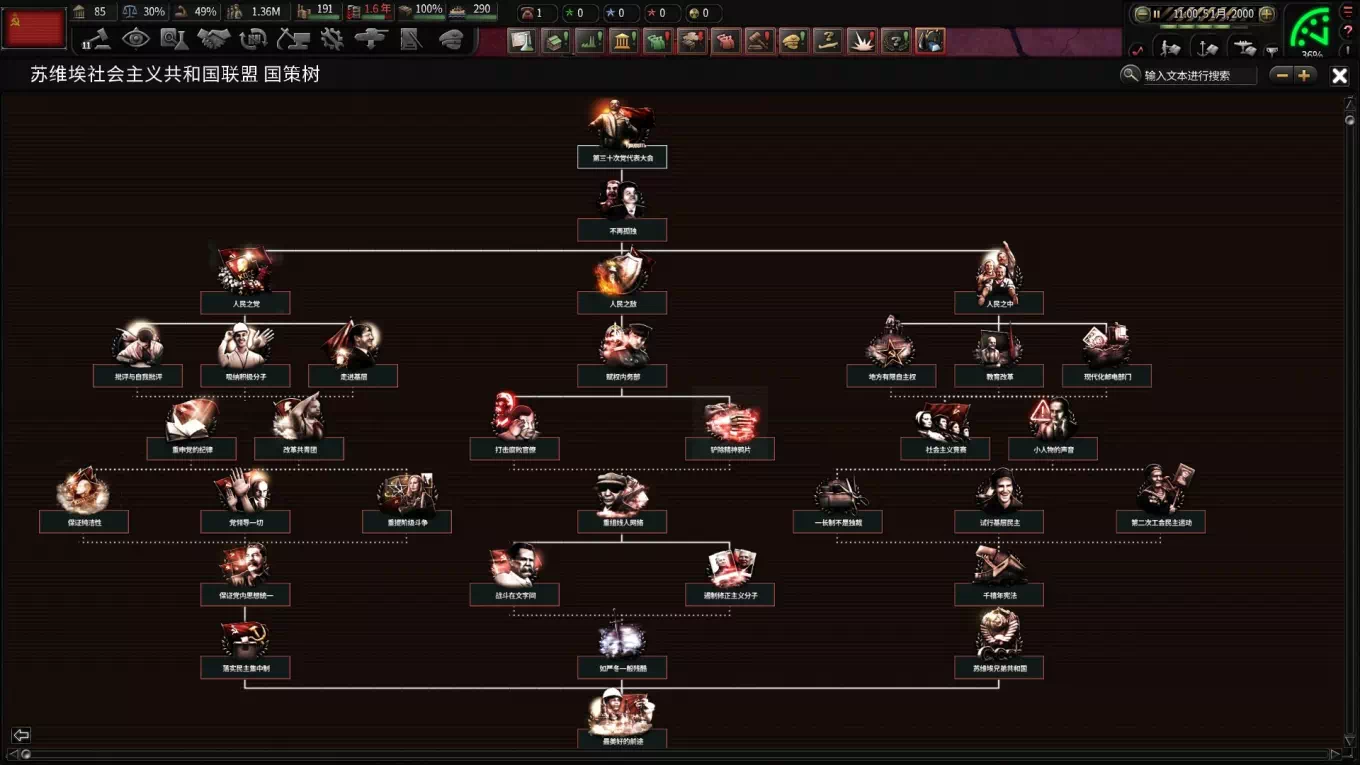Select the 赋权内务部 focus
Image resolution: width=1360 pixels, height=765 pixels.
coord(622,376)
